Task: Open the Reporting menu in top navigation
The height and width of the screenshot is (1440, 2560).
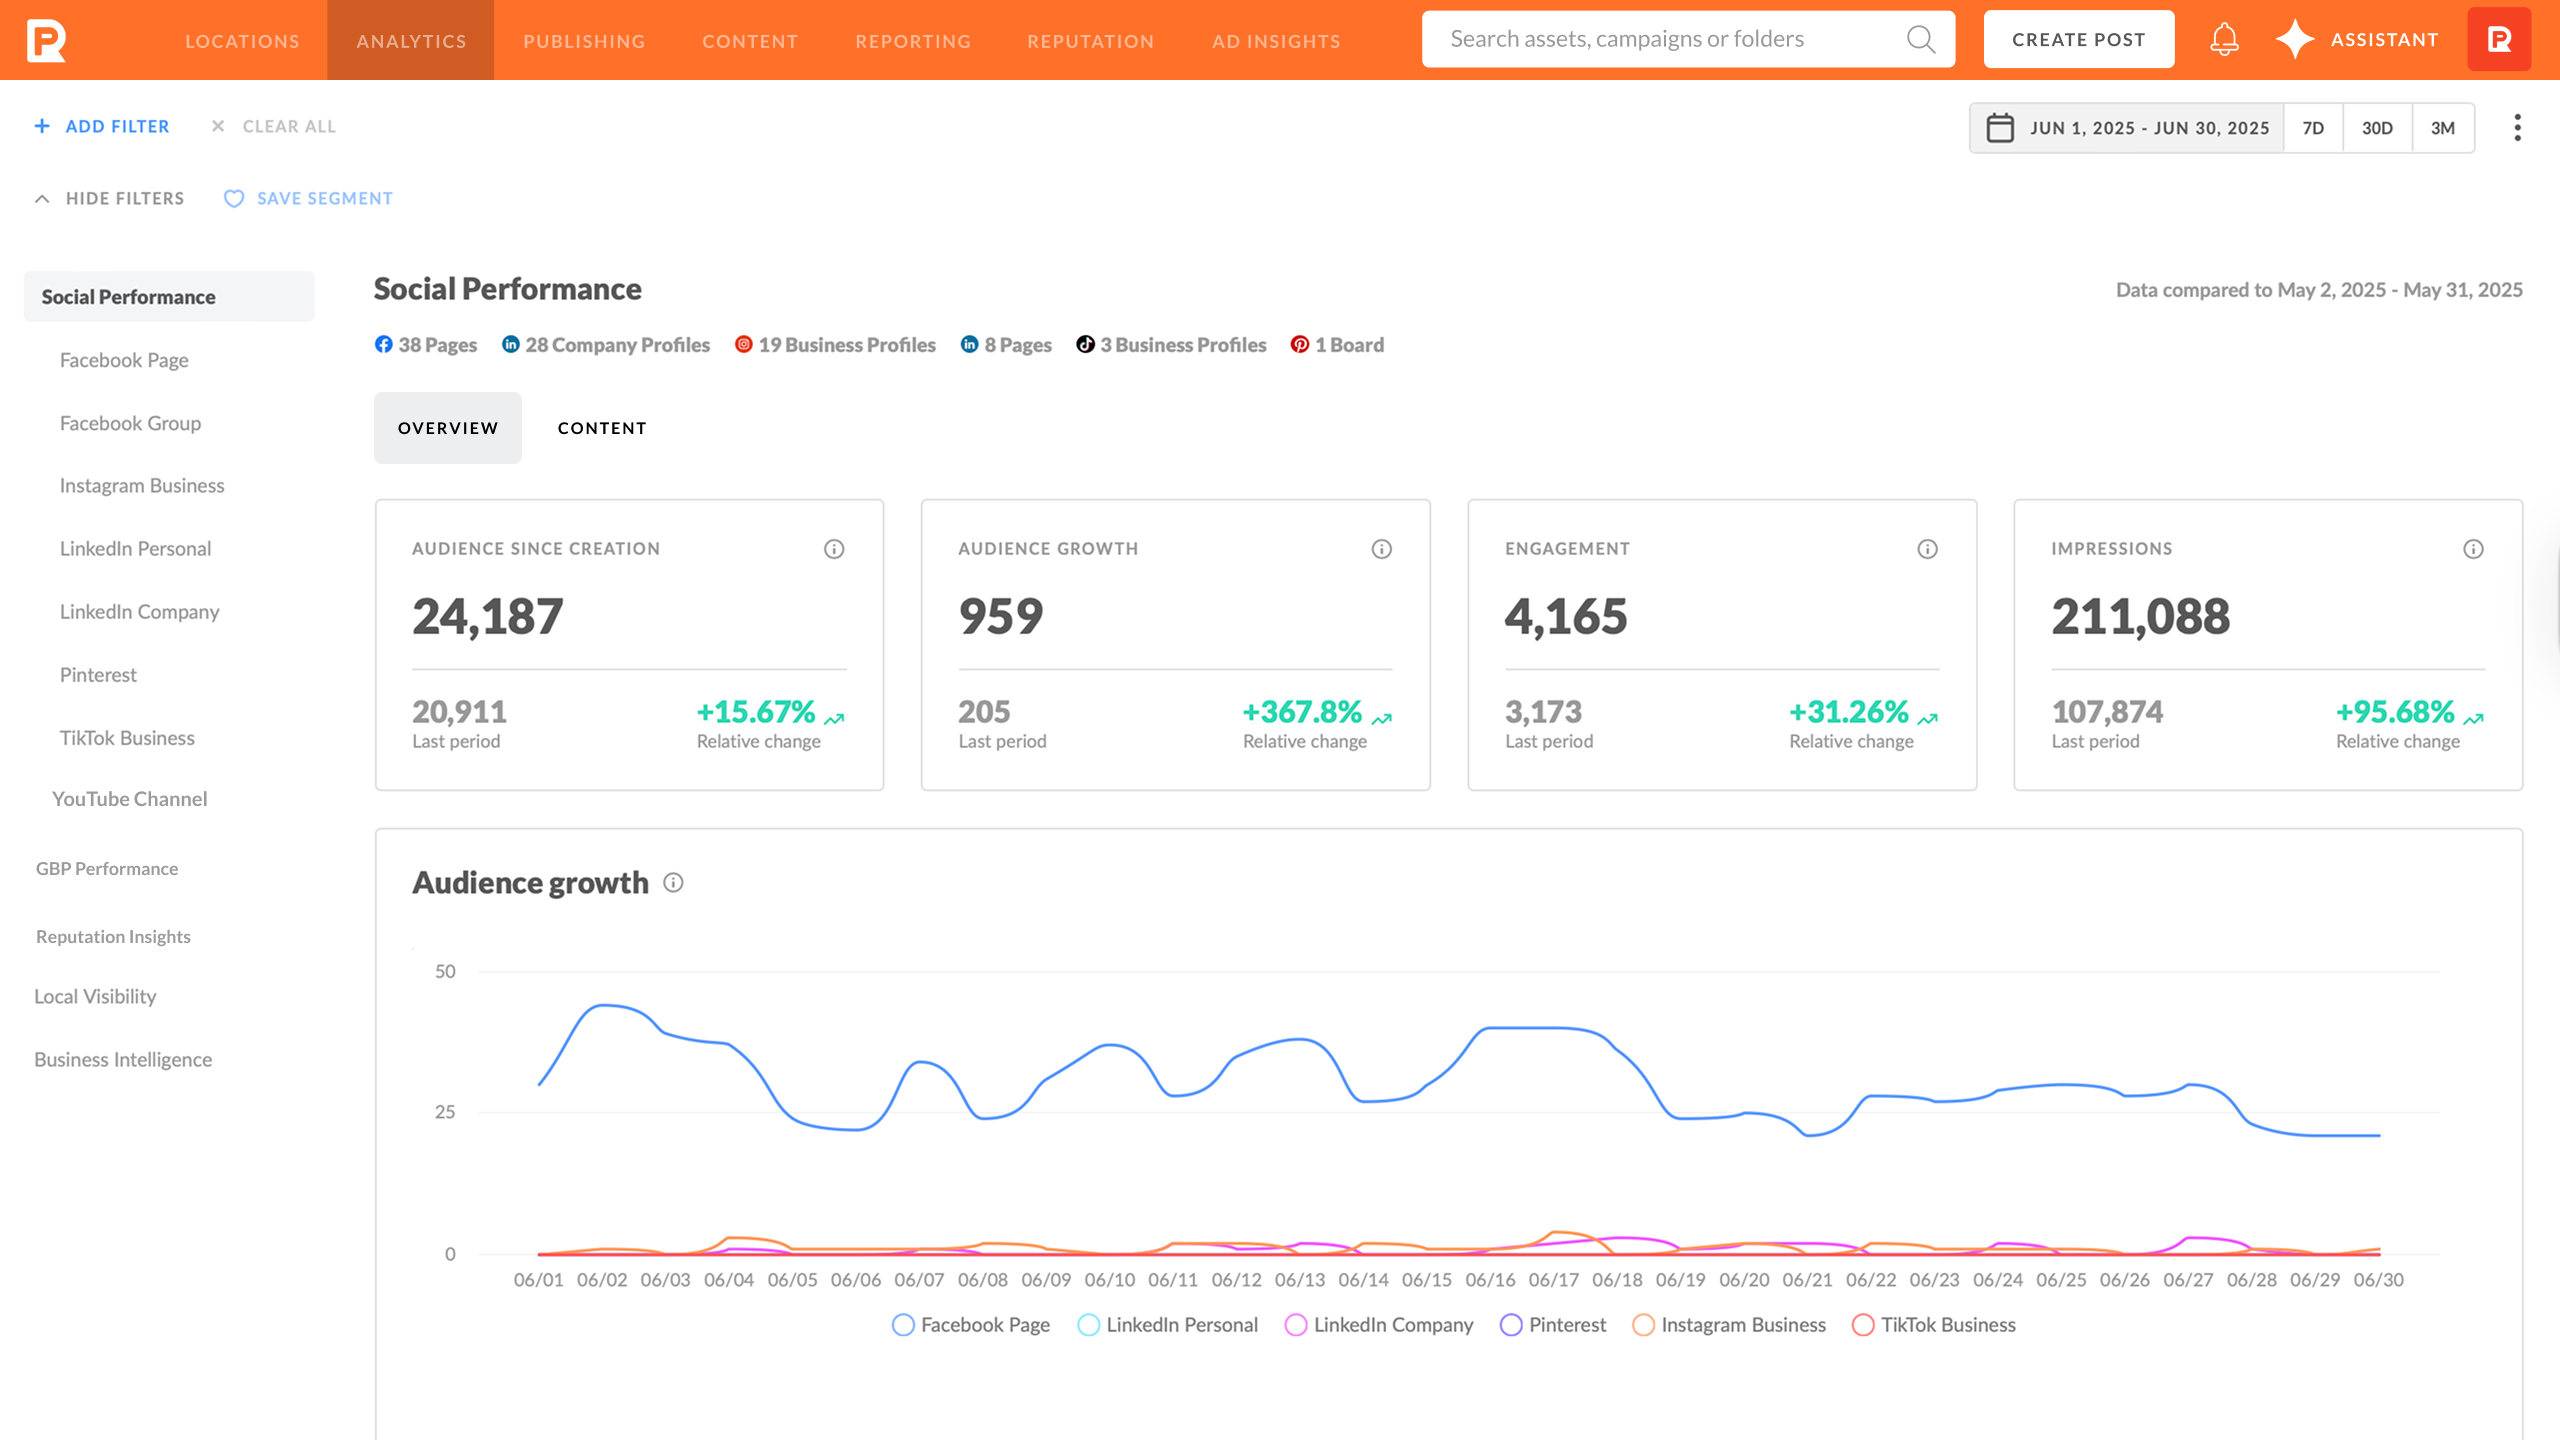Action: [x=913, y=41]
